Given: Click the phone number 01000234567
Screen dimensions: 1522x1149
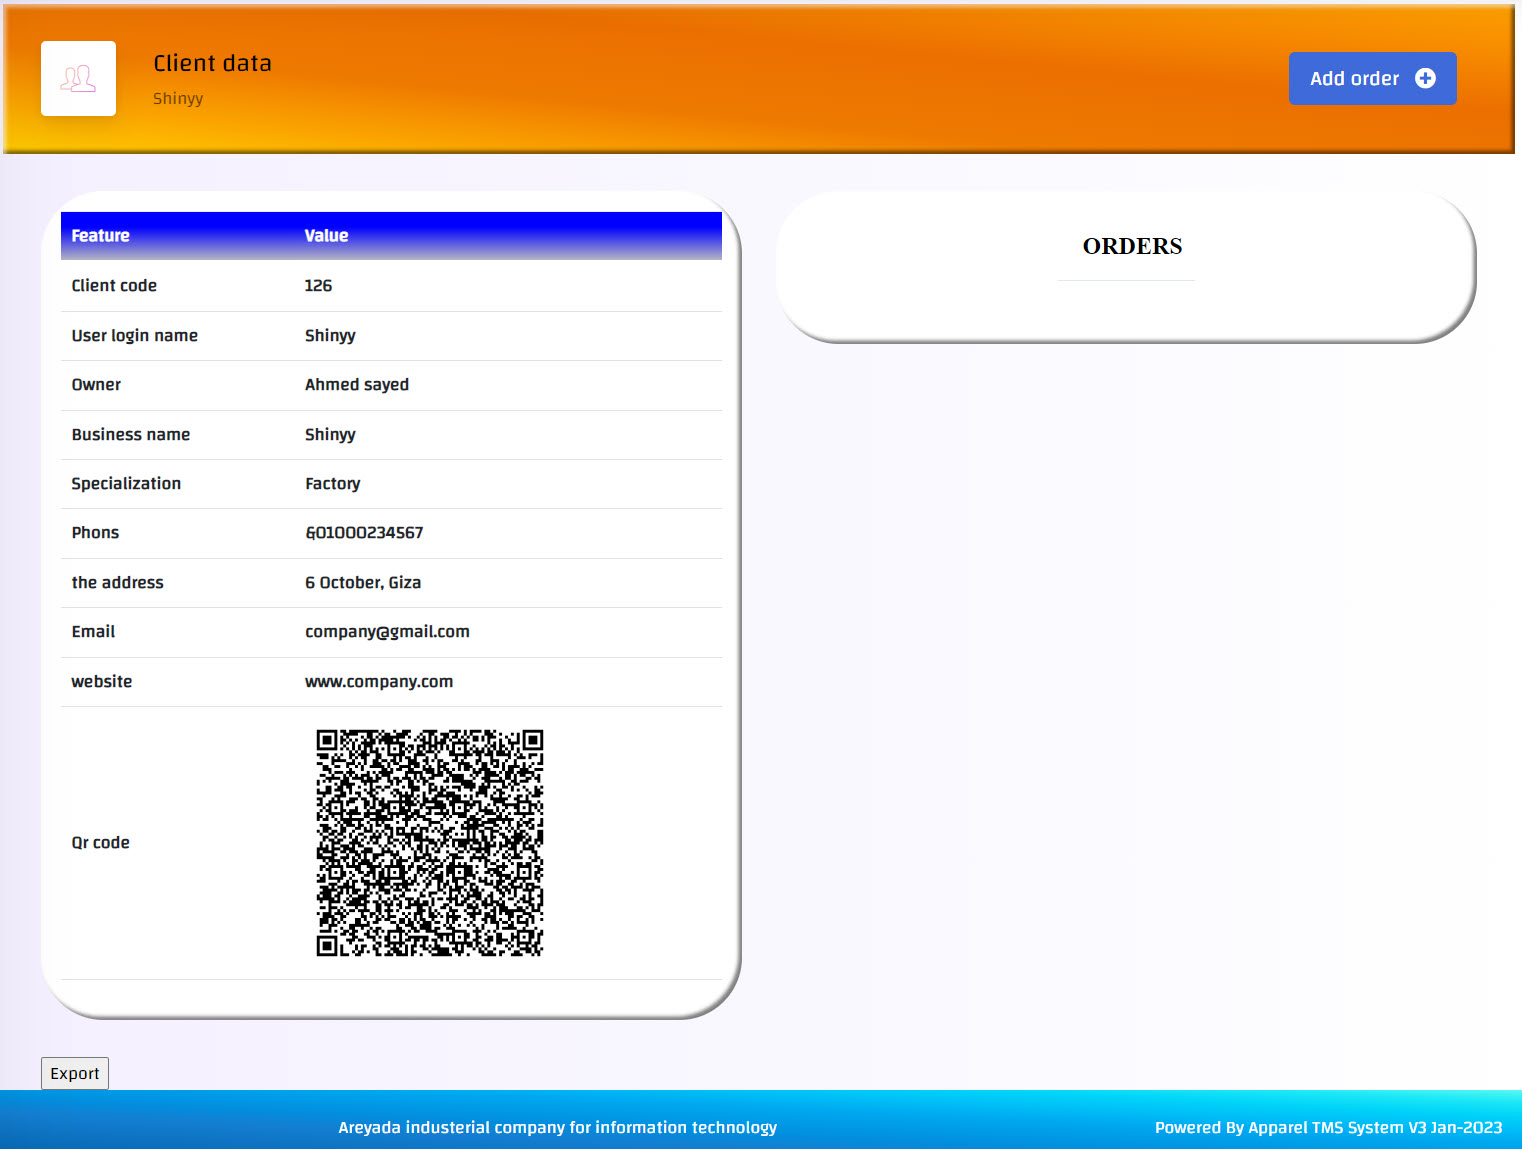Looking at the screenshot, I should 364,533.
